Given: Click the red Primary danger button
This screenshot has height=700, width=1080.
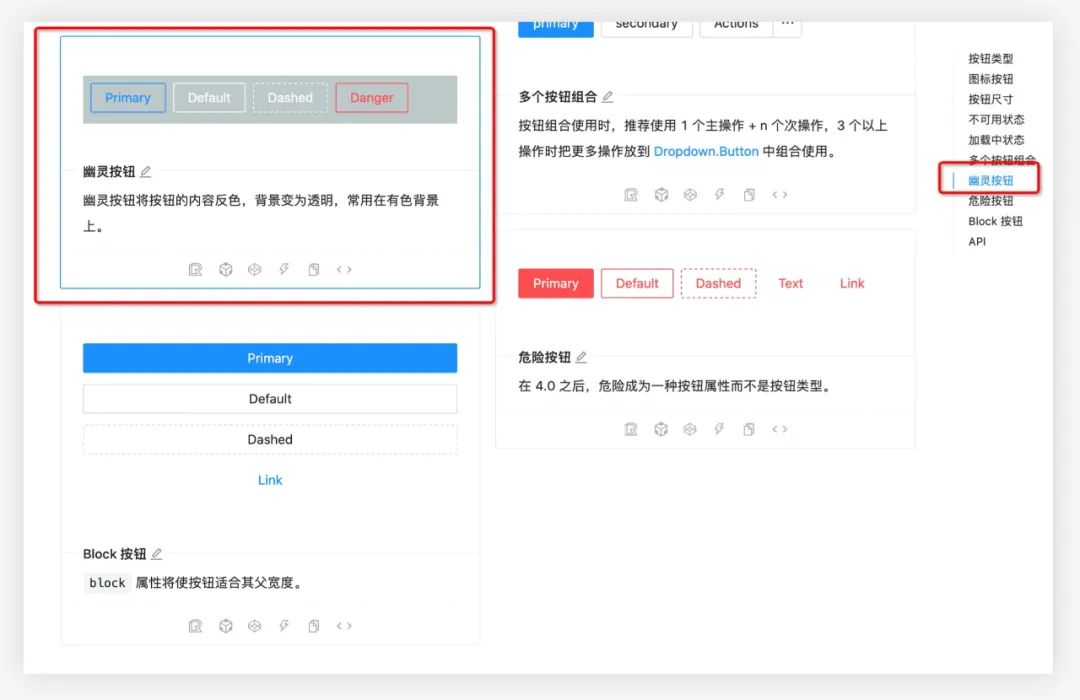Looking at the screenshot, I should tap(555, 283).
